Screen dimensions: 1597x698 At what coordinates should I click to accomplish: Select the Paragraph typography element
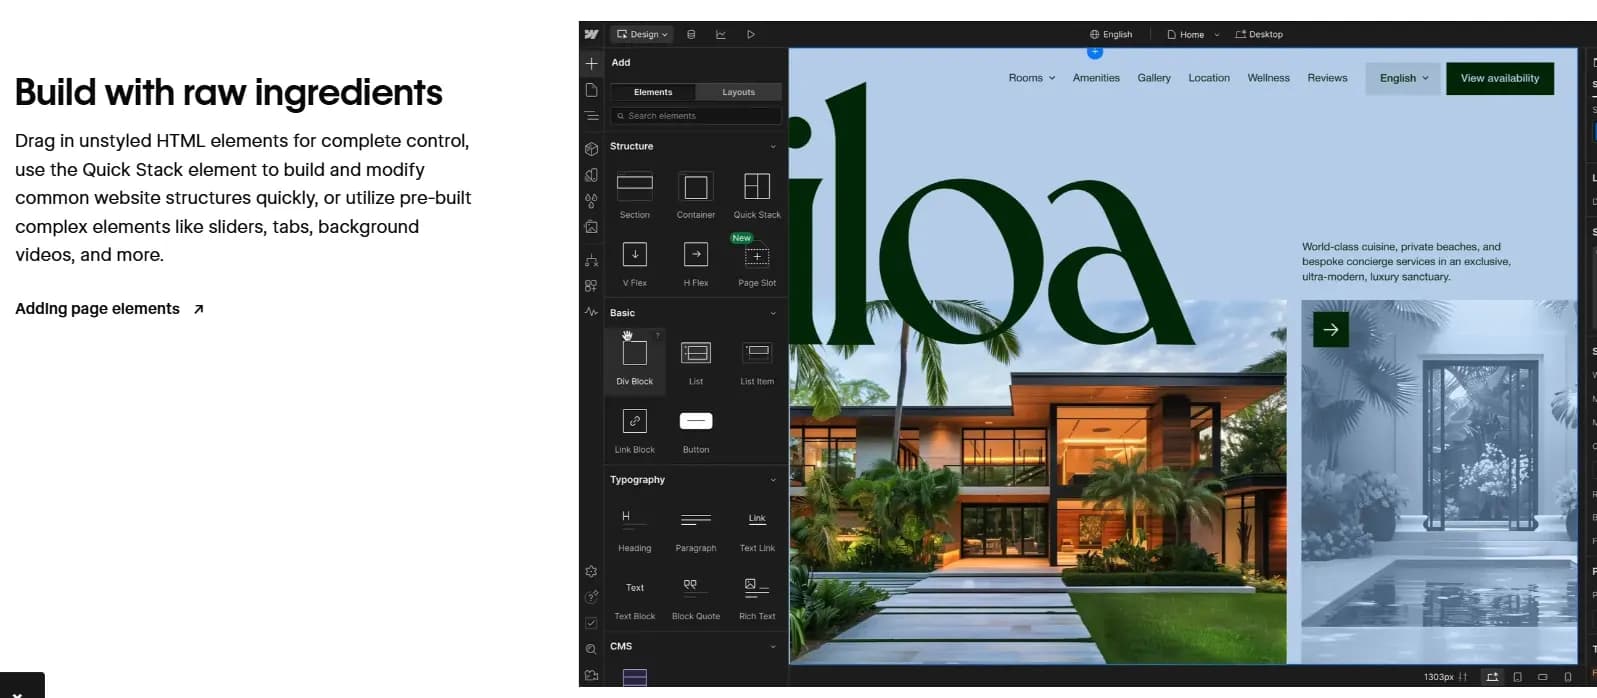696,529
